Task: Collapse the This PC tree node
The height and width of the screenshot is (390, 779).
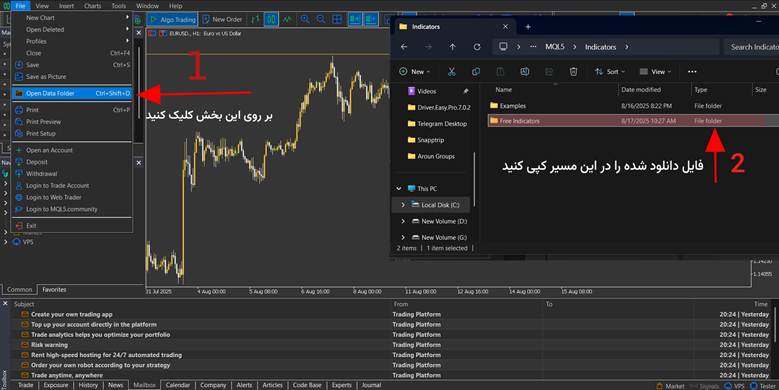Action: tap(399, 189)
